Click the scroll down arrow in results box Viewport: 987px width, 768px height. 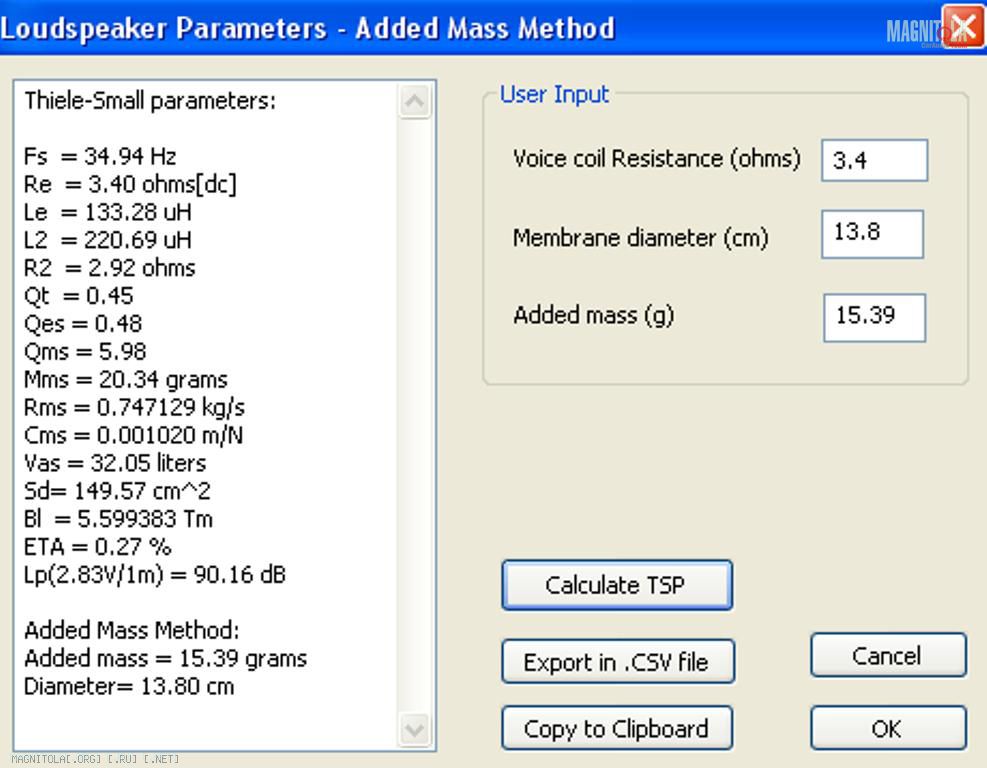pyautogui.click(x=414, y=728)
